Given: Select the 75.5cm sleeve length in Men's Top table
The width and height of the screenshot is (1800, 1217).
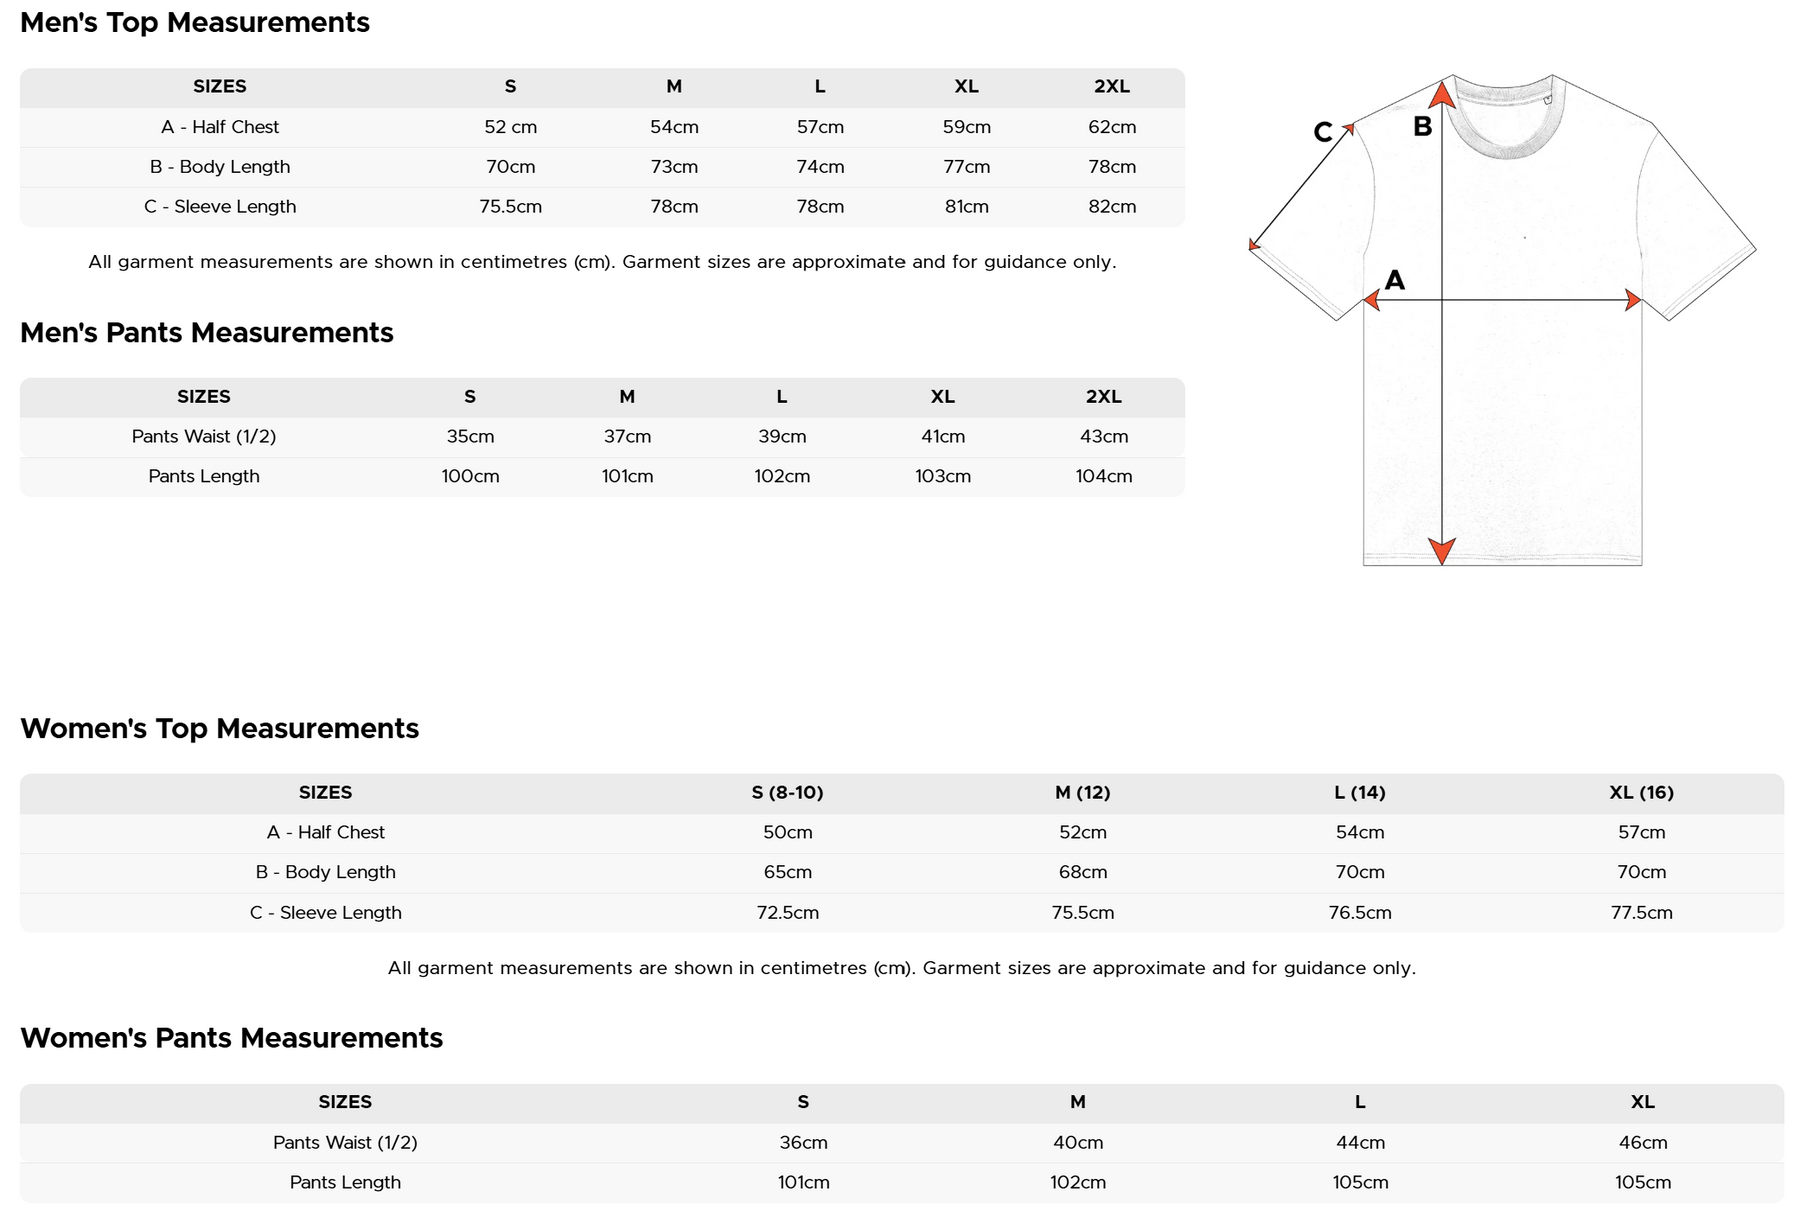Looking at the screenshot, I should (x=510, y=207).
